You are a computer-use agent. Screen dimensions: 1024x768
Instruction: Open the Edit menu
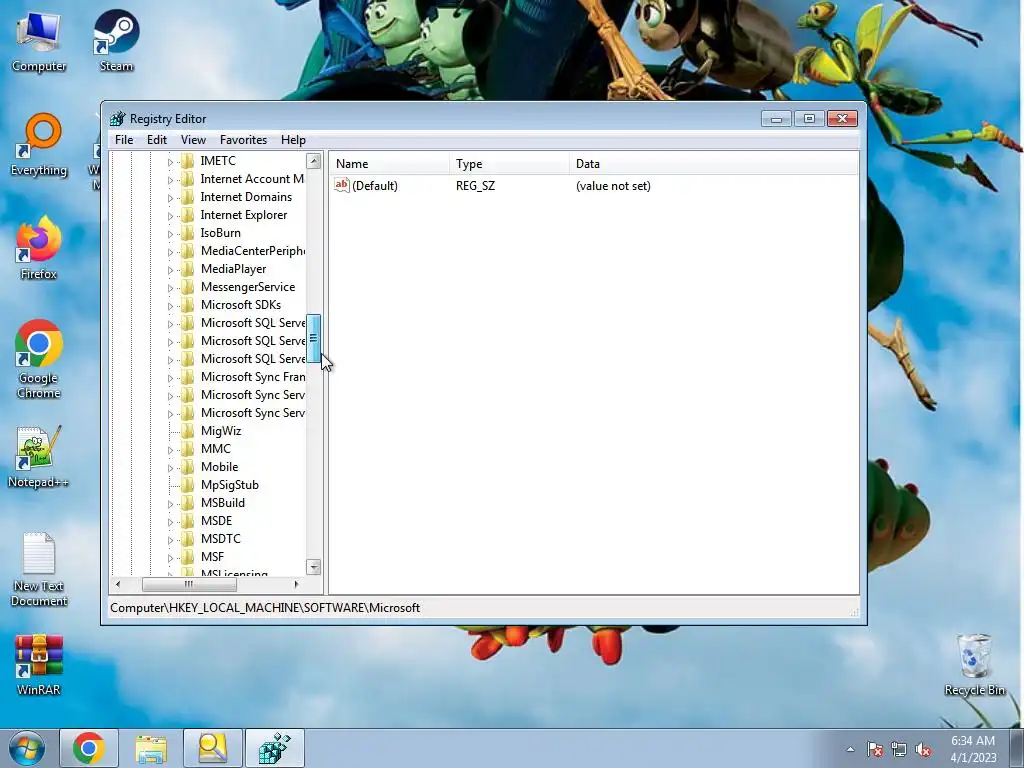point(157,140)
